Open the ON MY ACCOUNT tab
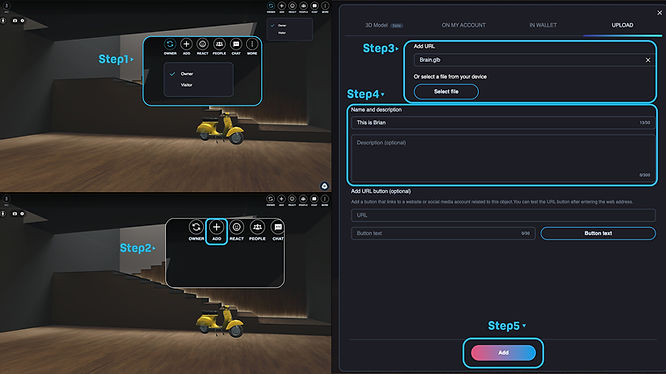This screenshot has height=374, width=666. point(463,25)
